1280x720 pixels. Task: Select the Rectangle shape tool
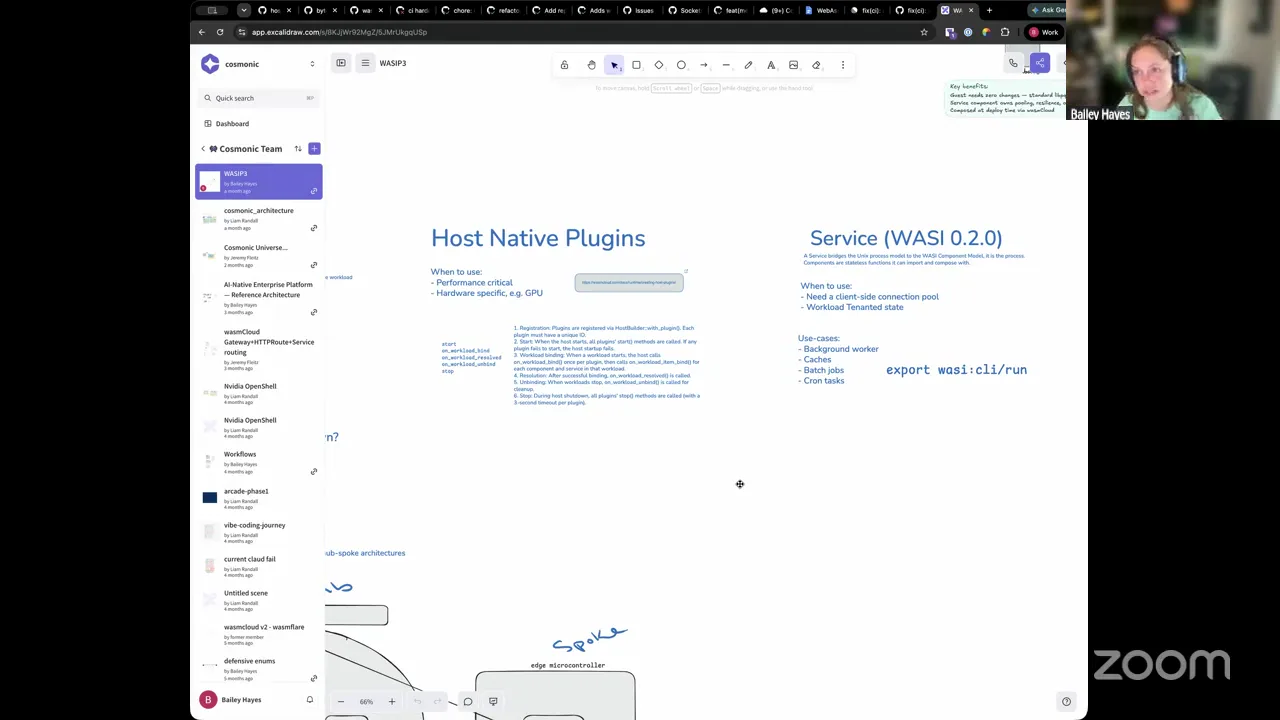pyautogui.click(x=636, y=65)
